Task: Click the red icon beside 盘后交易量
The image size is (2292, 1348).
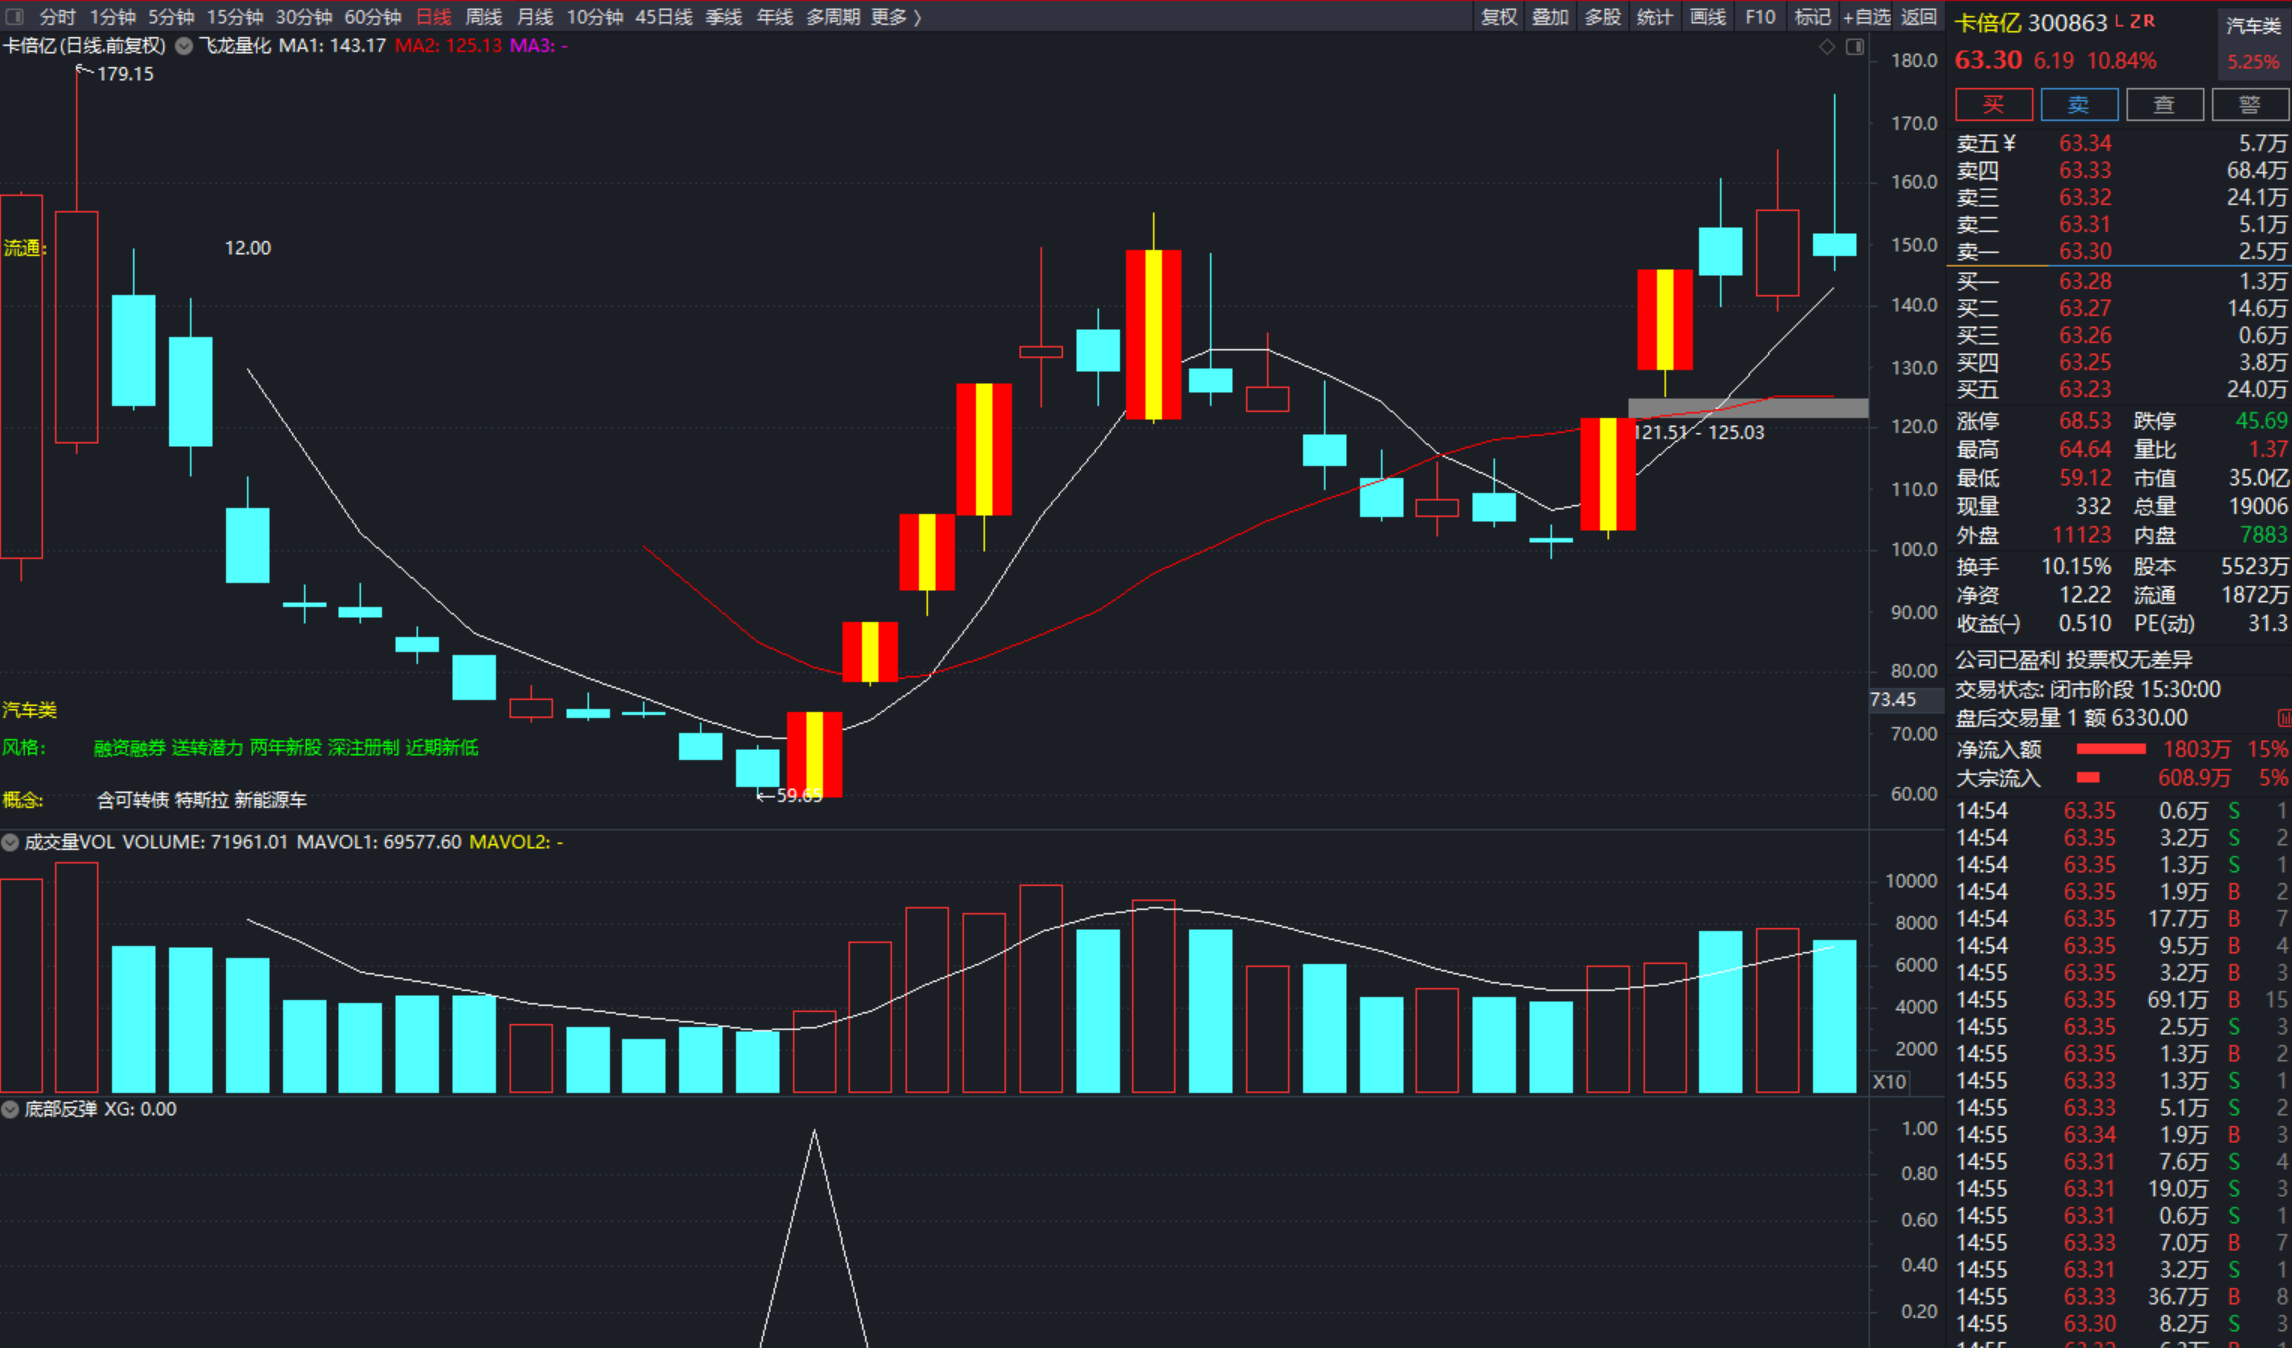Action: [x=2283, y=718]
